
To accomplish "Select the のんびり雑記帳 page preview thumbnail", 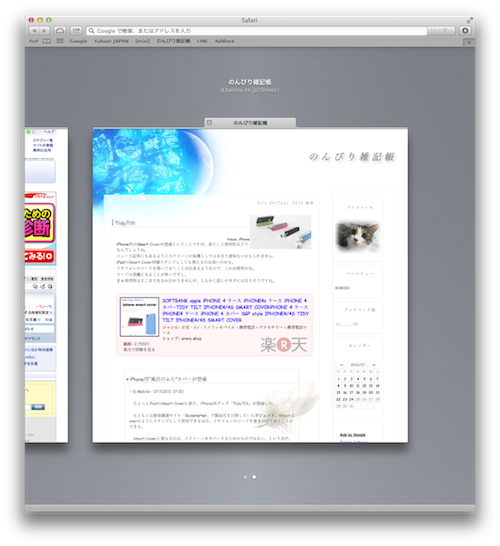I will tap(250, 286).
